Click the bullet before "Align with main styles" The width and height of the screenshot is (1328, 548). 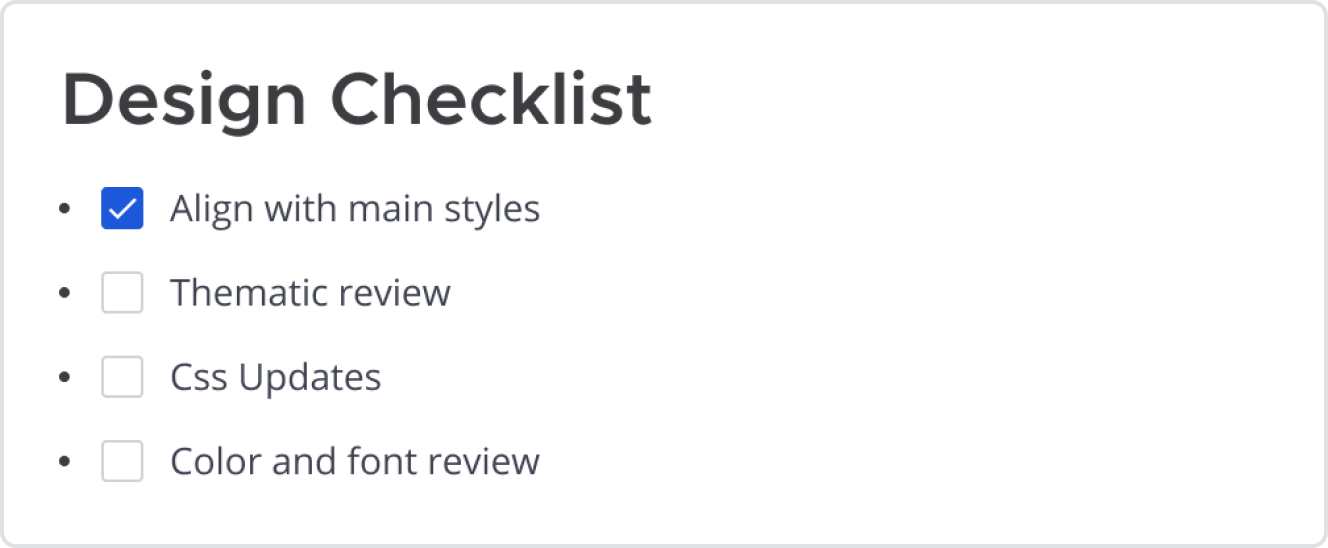tap(65, 209)
